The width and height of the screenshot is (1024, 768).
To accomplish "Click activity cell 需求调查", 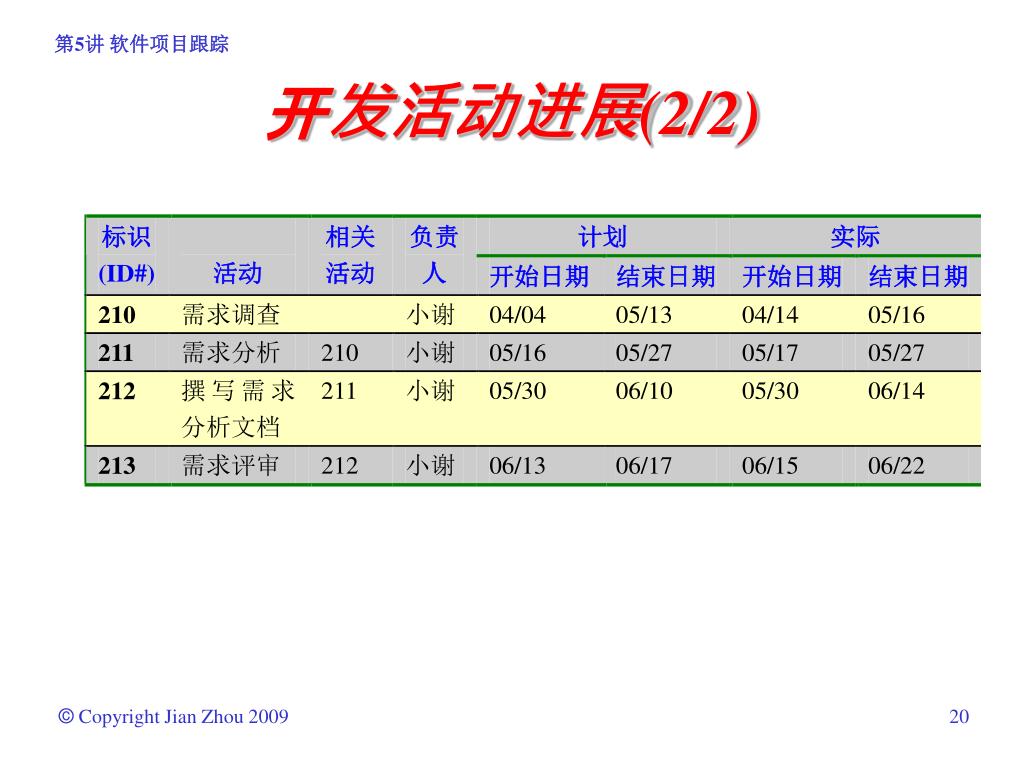I will click(231, 315).
